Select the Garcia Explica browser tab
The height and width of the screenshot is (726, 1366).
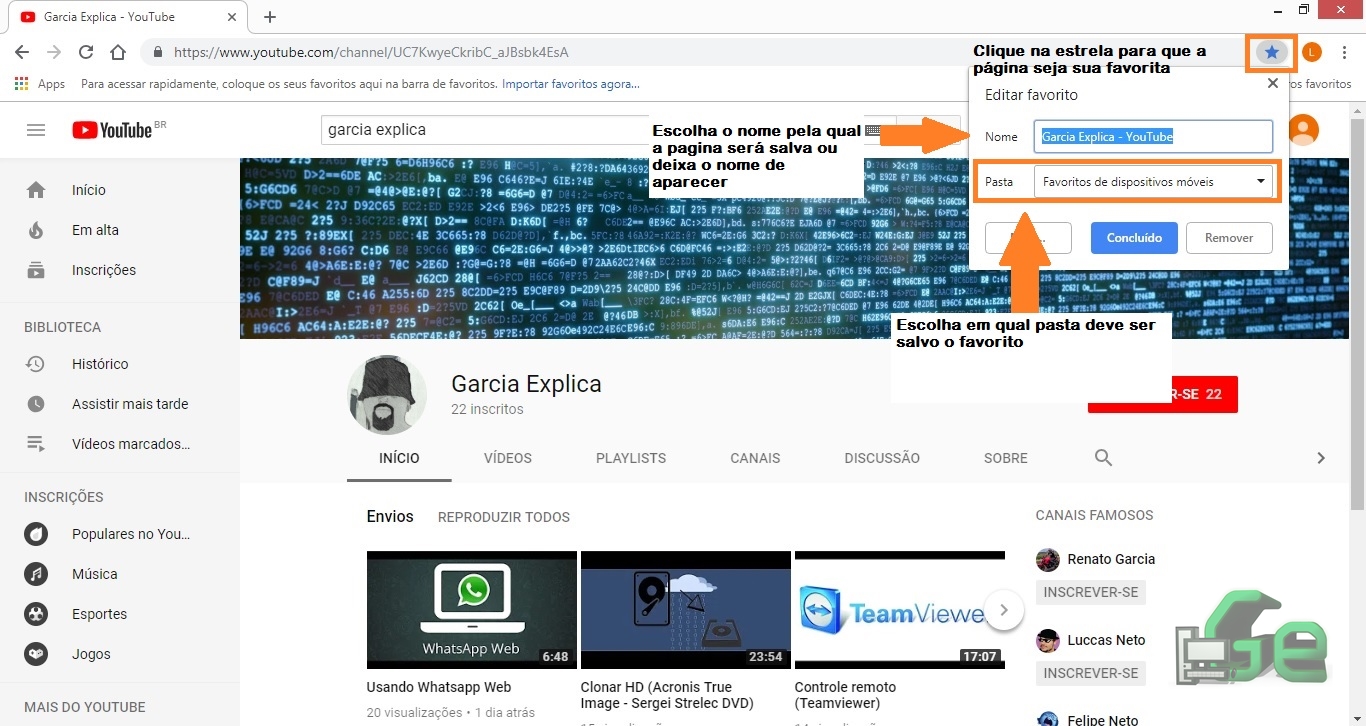(x=125, y=17)
